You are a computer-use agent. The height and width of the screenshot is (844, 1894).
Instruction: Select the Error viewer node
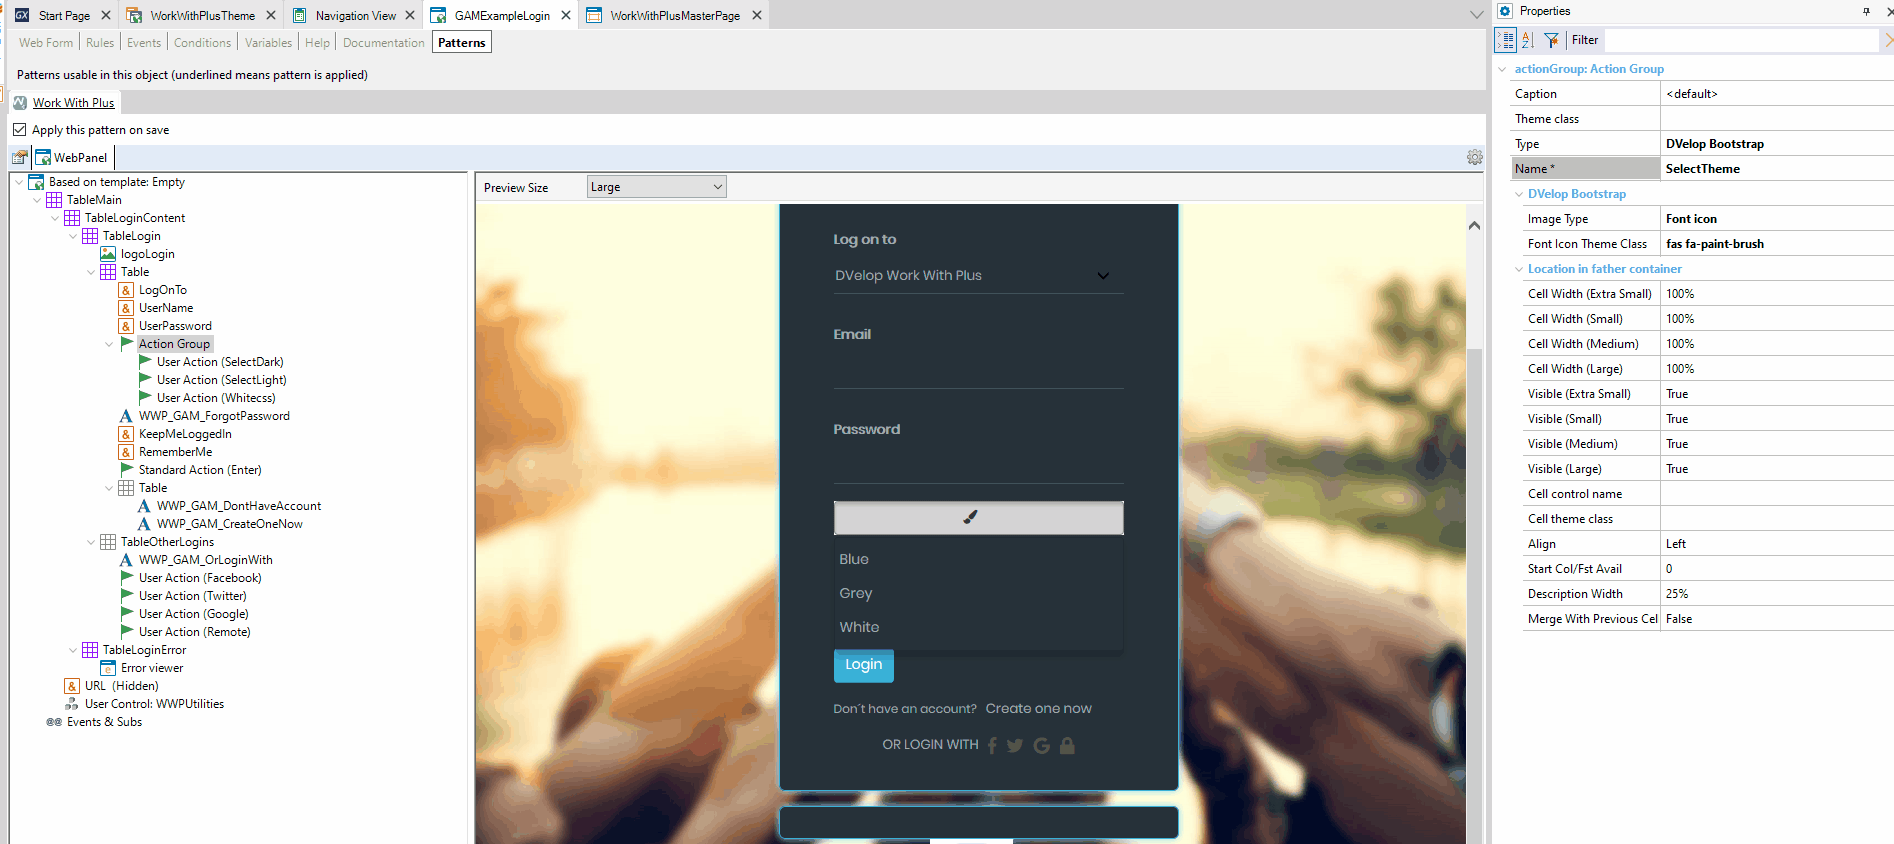[x=152, y=668]
